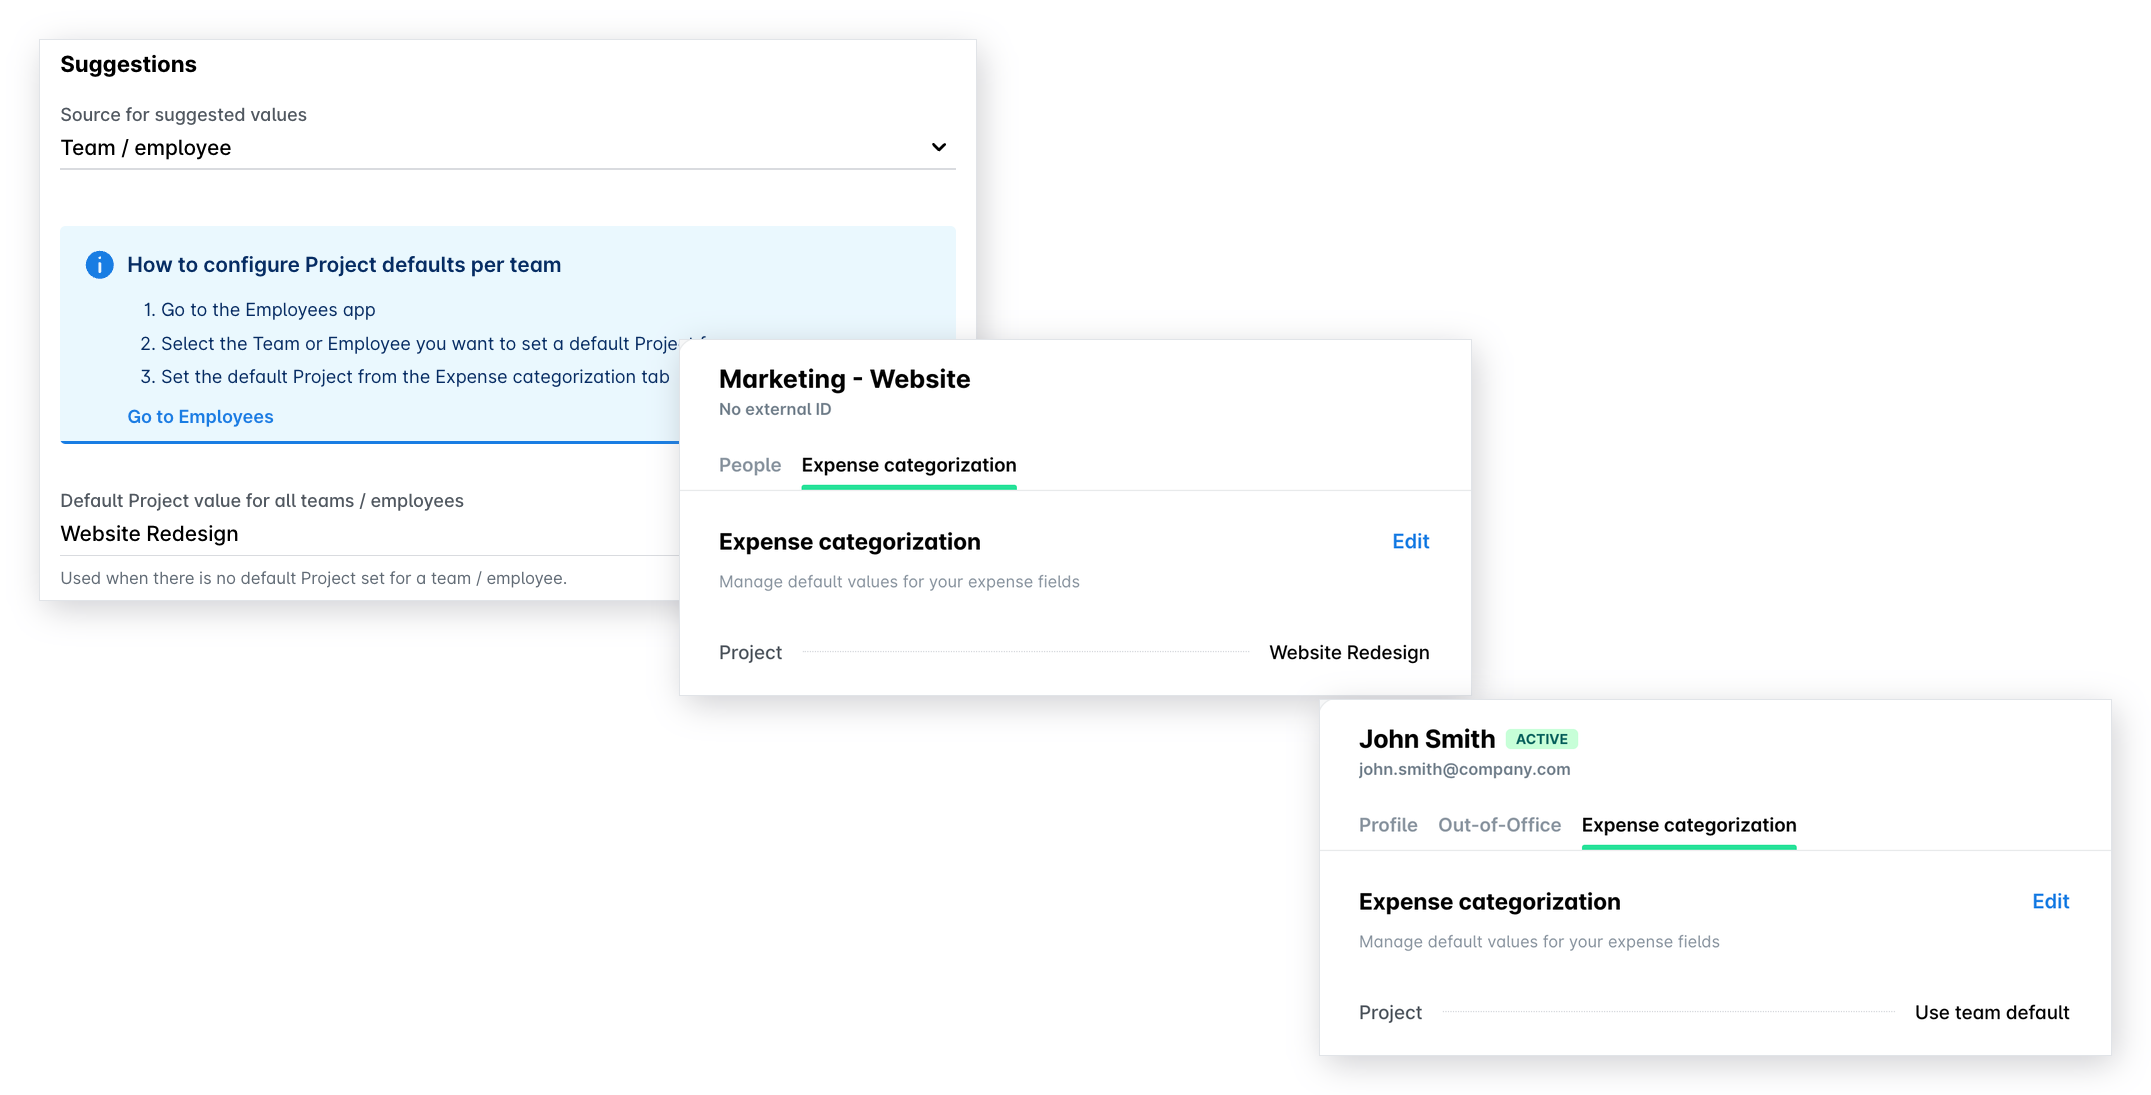Click the 'Use team default' Project value
This screenshot has height=1095, width=2151.
(x=1991, y=1012)
